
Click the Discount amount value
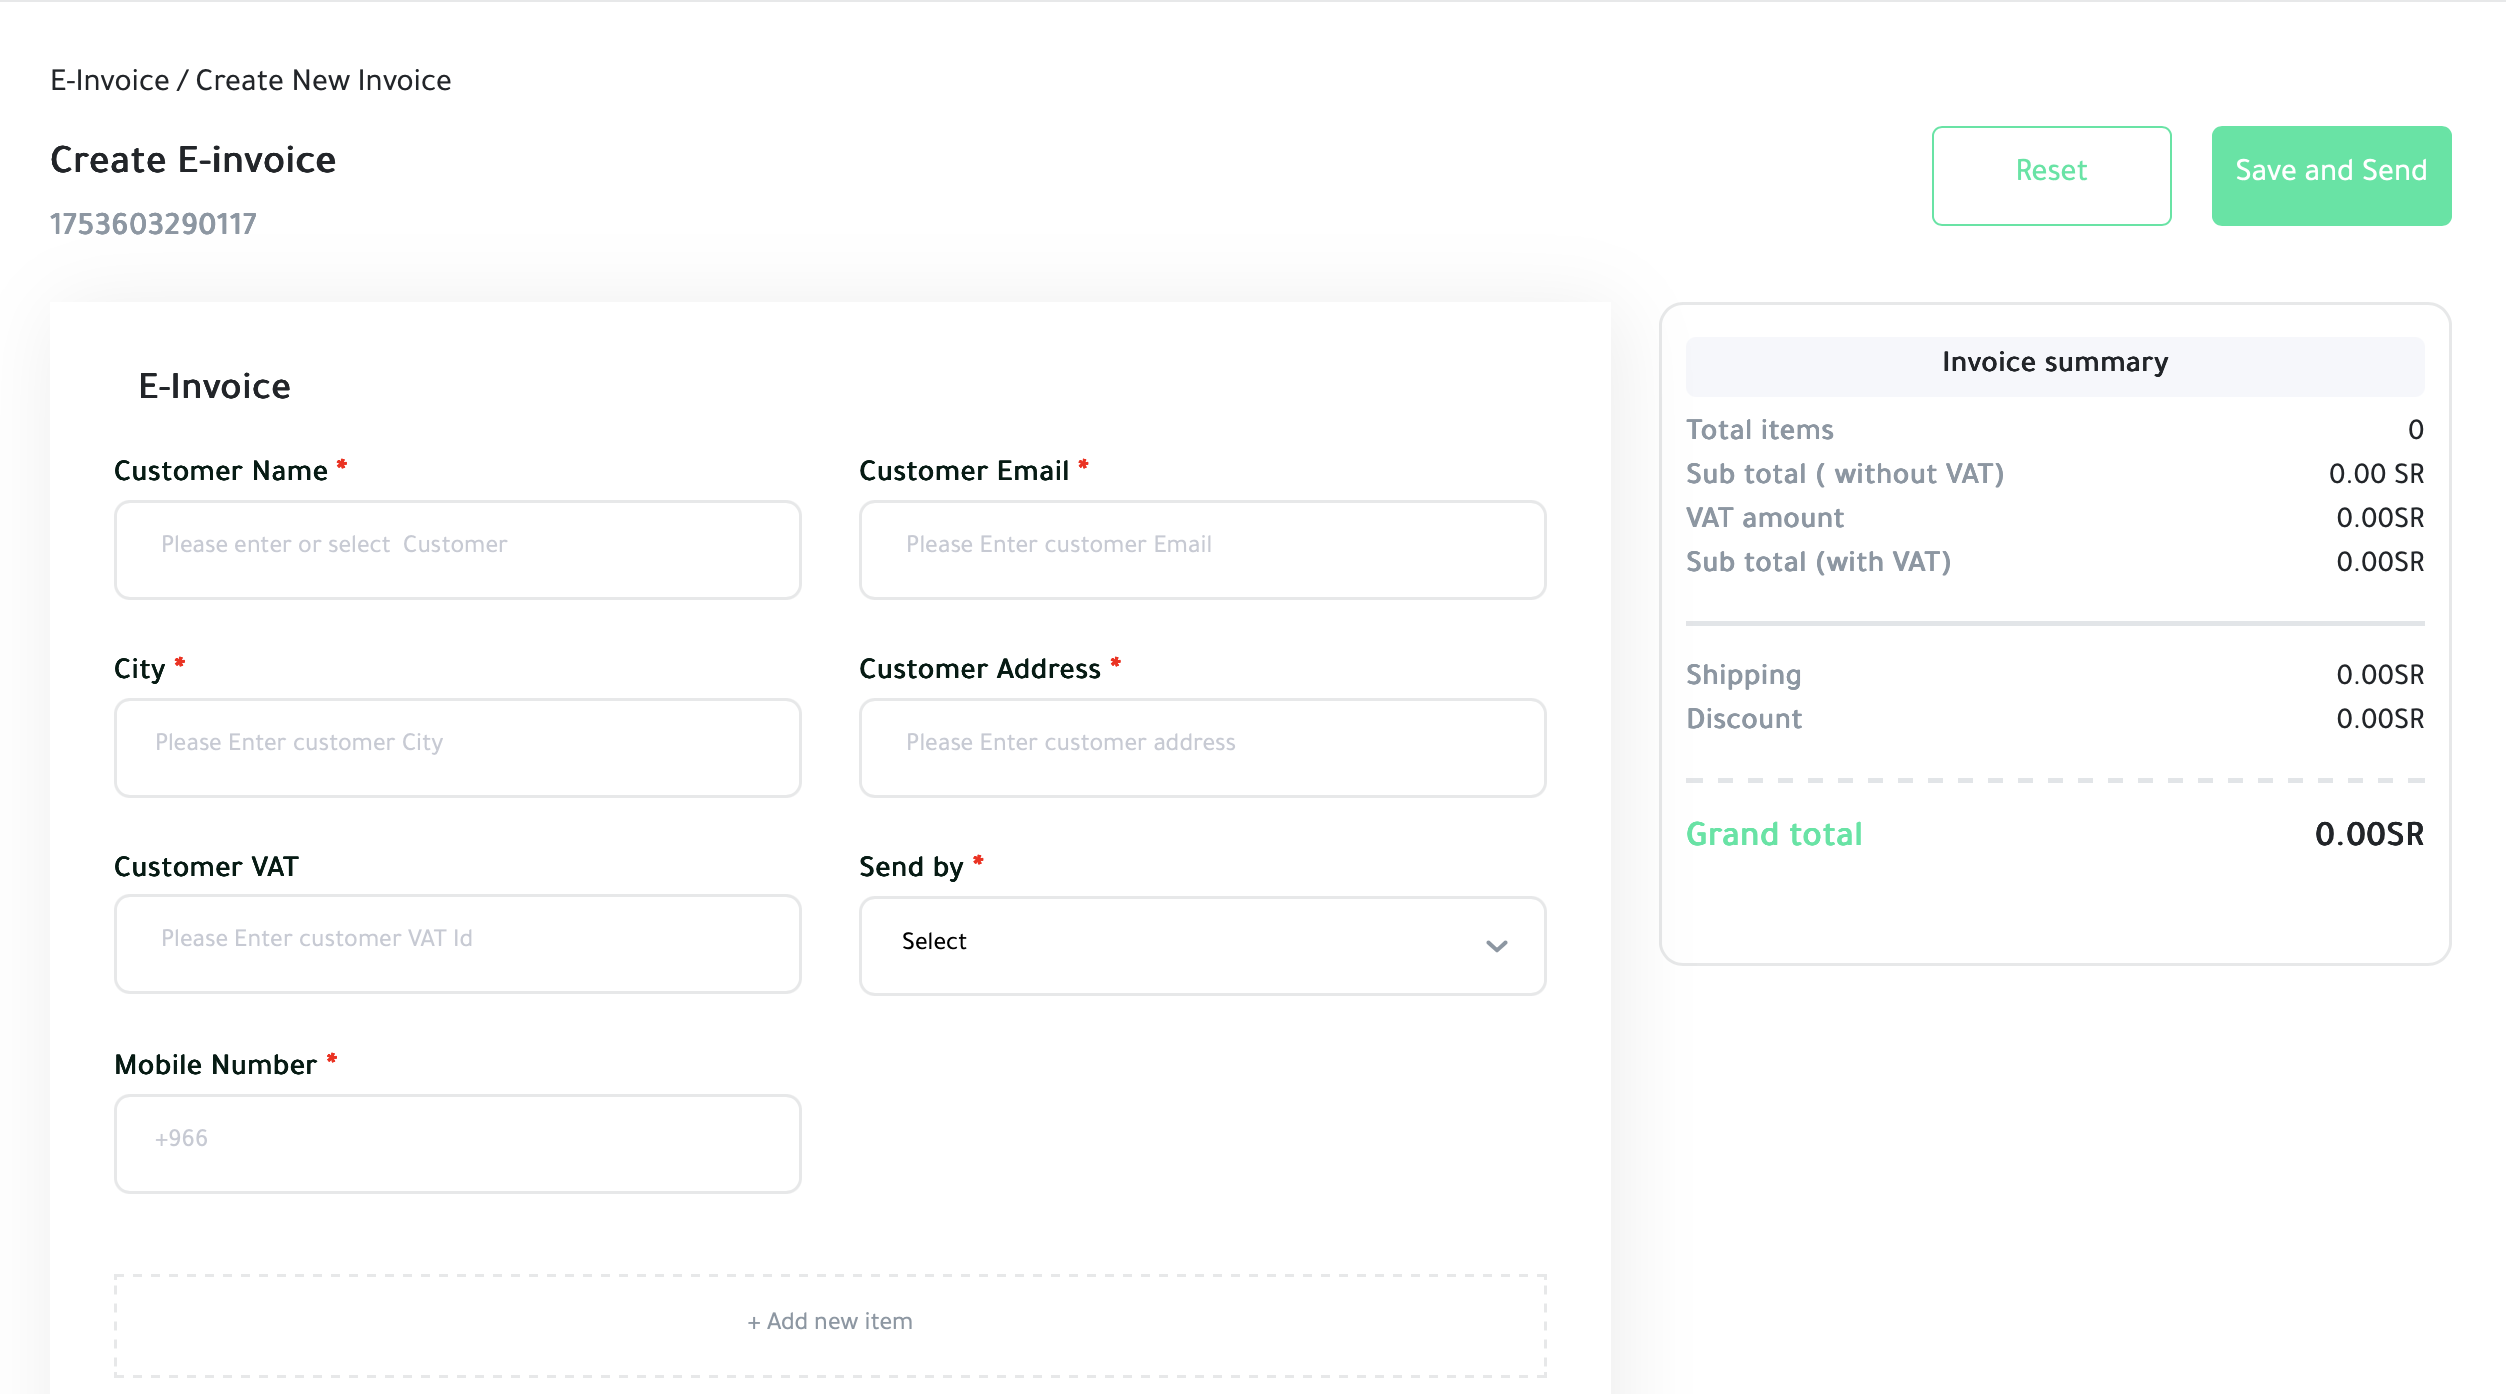tap(2379, 719)
